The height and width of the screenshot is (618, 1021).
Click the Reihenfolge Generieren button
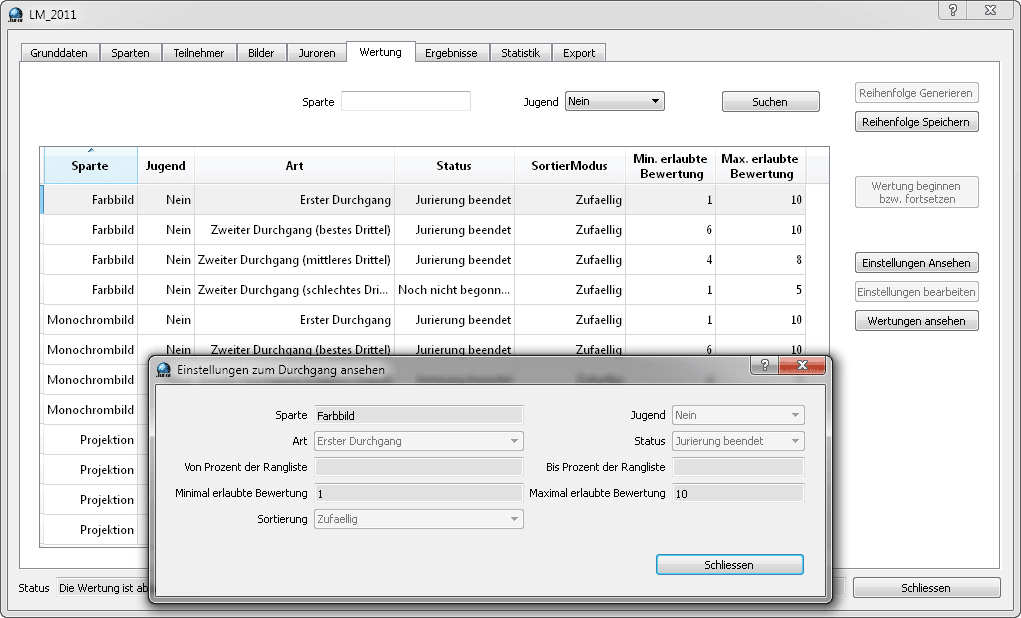(916, 93)
